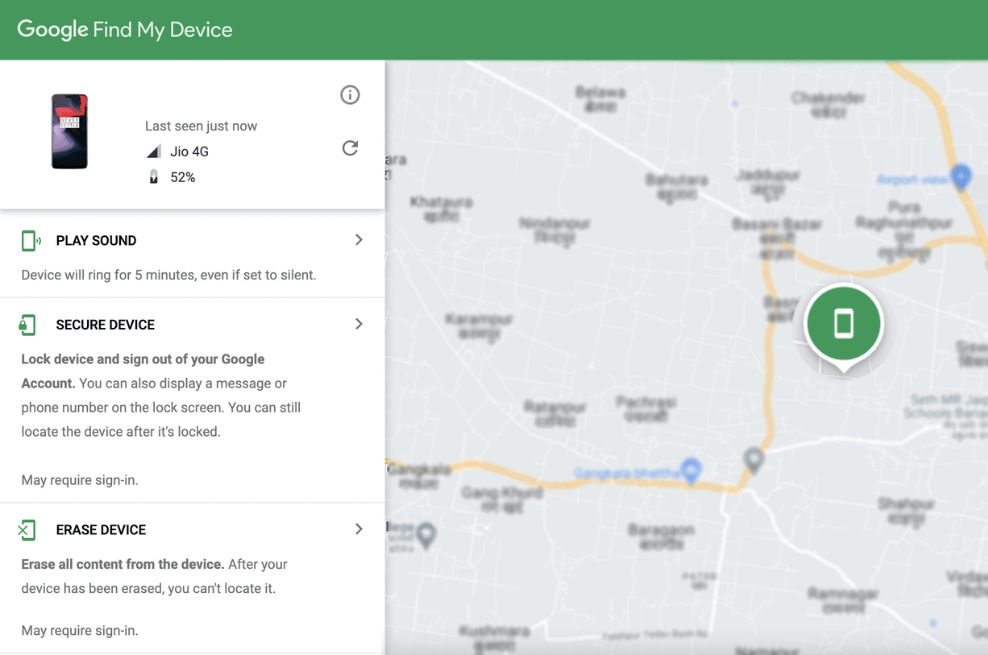
Task: Click the Play Sound phone icon
Action: [x=31, y=241]
